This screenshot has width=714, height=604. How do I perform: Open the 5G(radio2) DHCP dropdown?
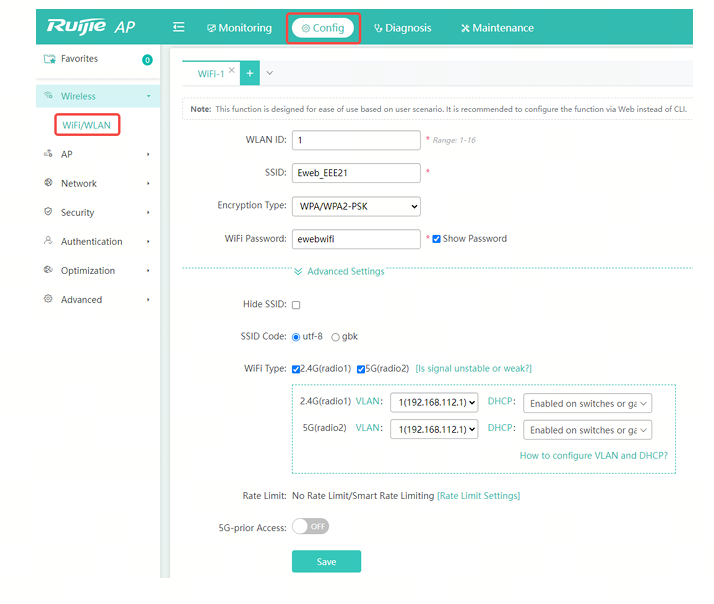[587, 430]
